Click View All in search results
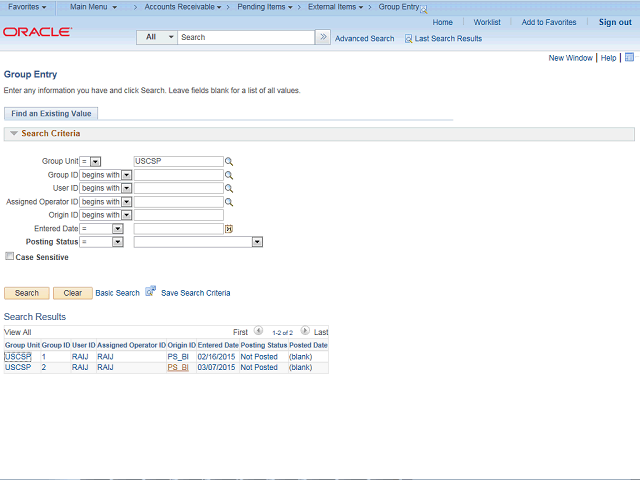The image size is (640, 480). [x=18, y=332]
